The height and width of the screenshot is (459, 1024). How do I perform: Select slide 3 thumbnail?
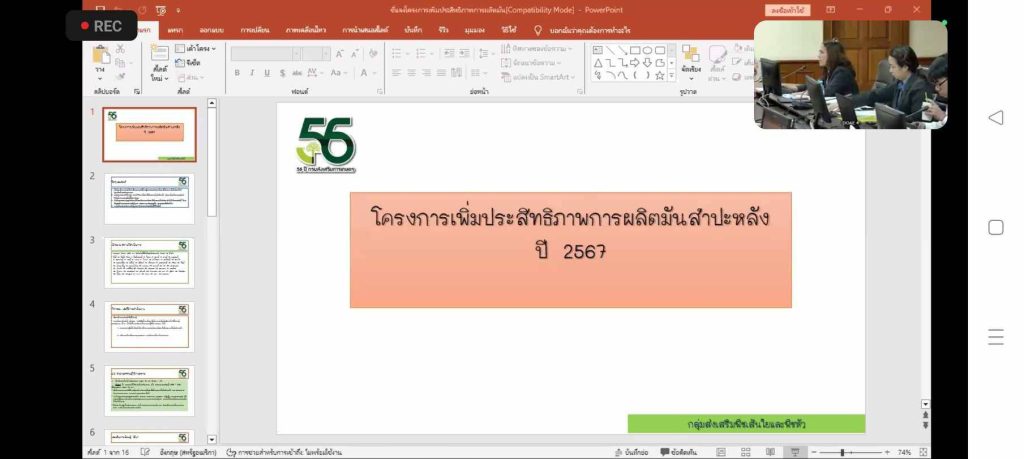(150, 262)
